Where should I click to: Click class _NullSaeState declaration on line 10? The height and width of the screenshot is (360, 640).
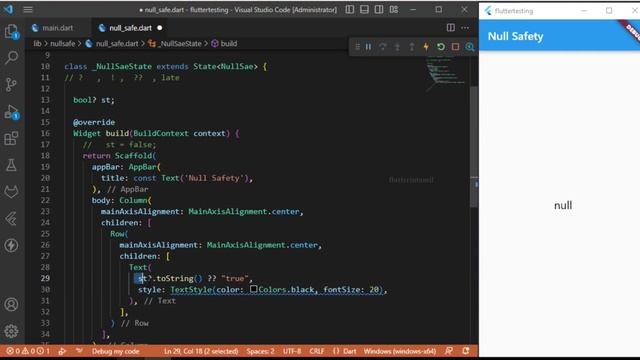[165, 66]
